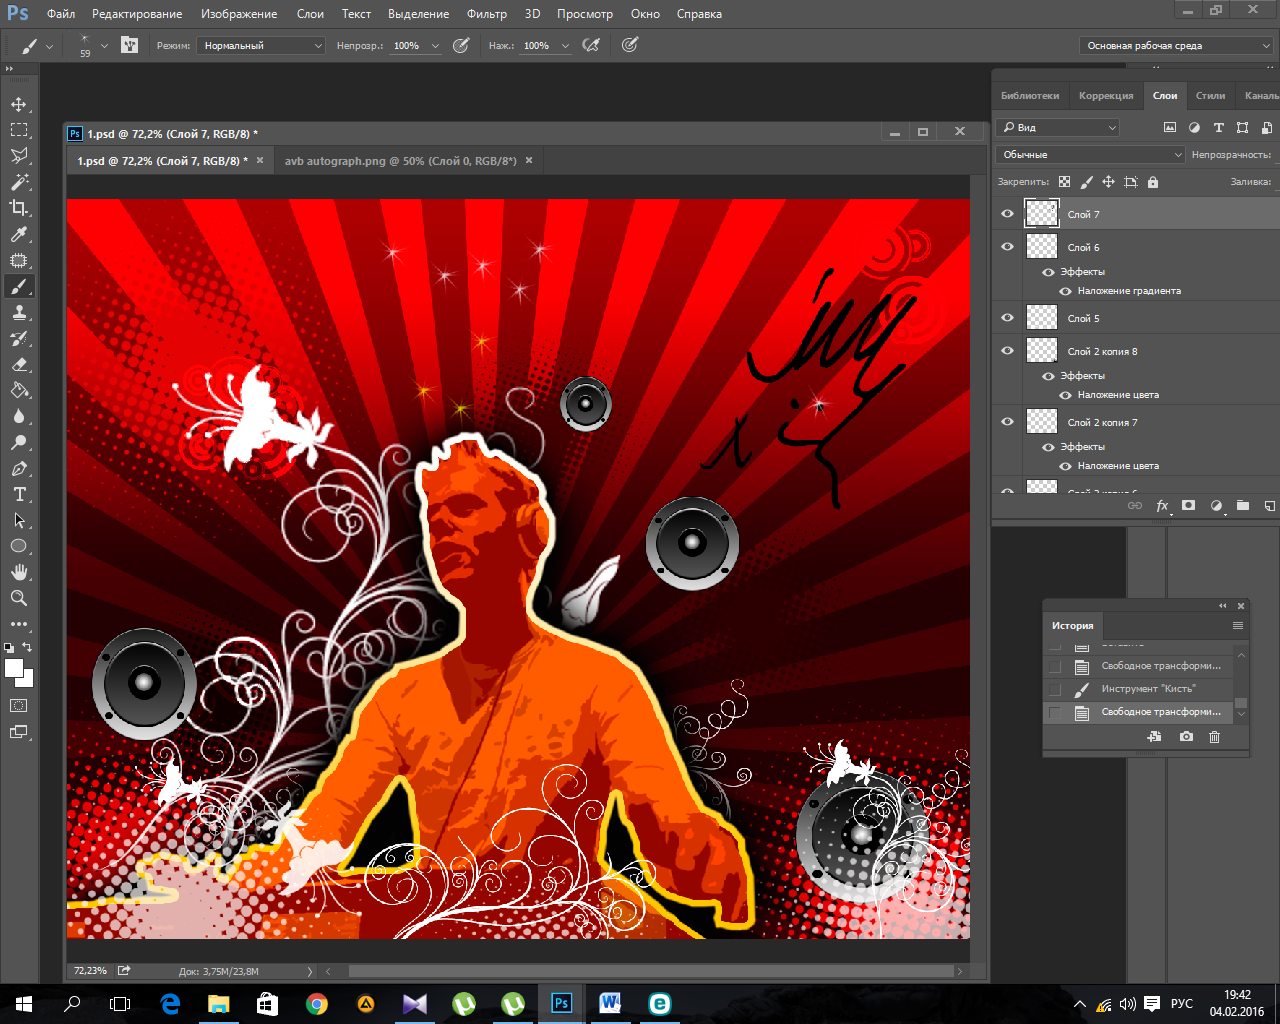Open Основная рабочая среда workspace dropdown

click(1176, 45)
